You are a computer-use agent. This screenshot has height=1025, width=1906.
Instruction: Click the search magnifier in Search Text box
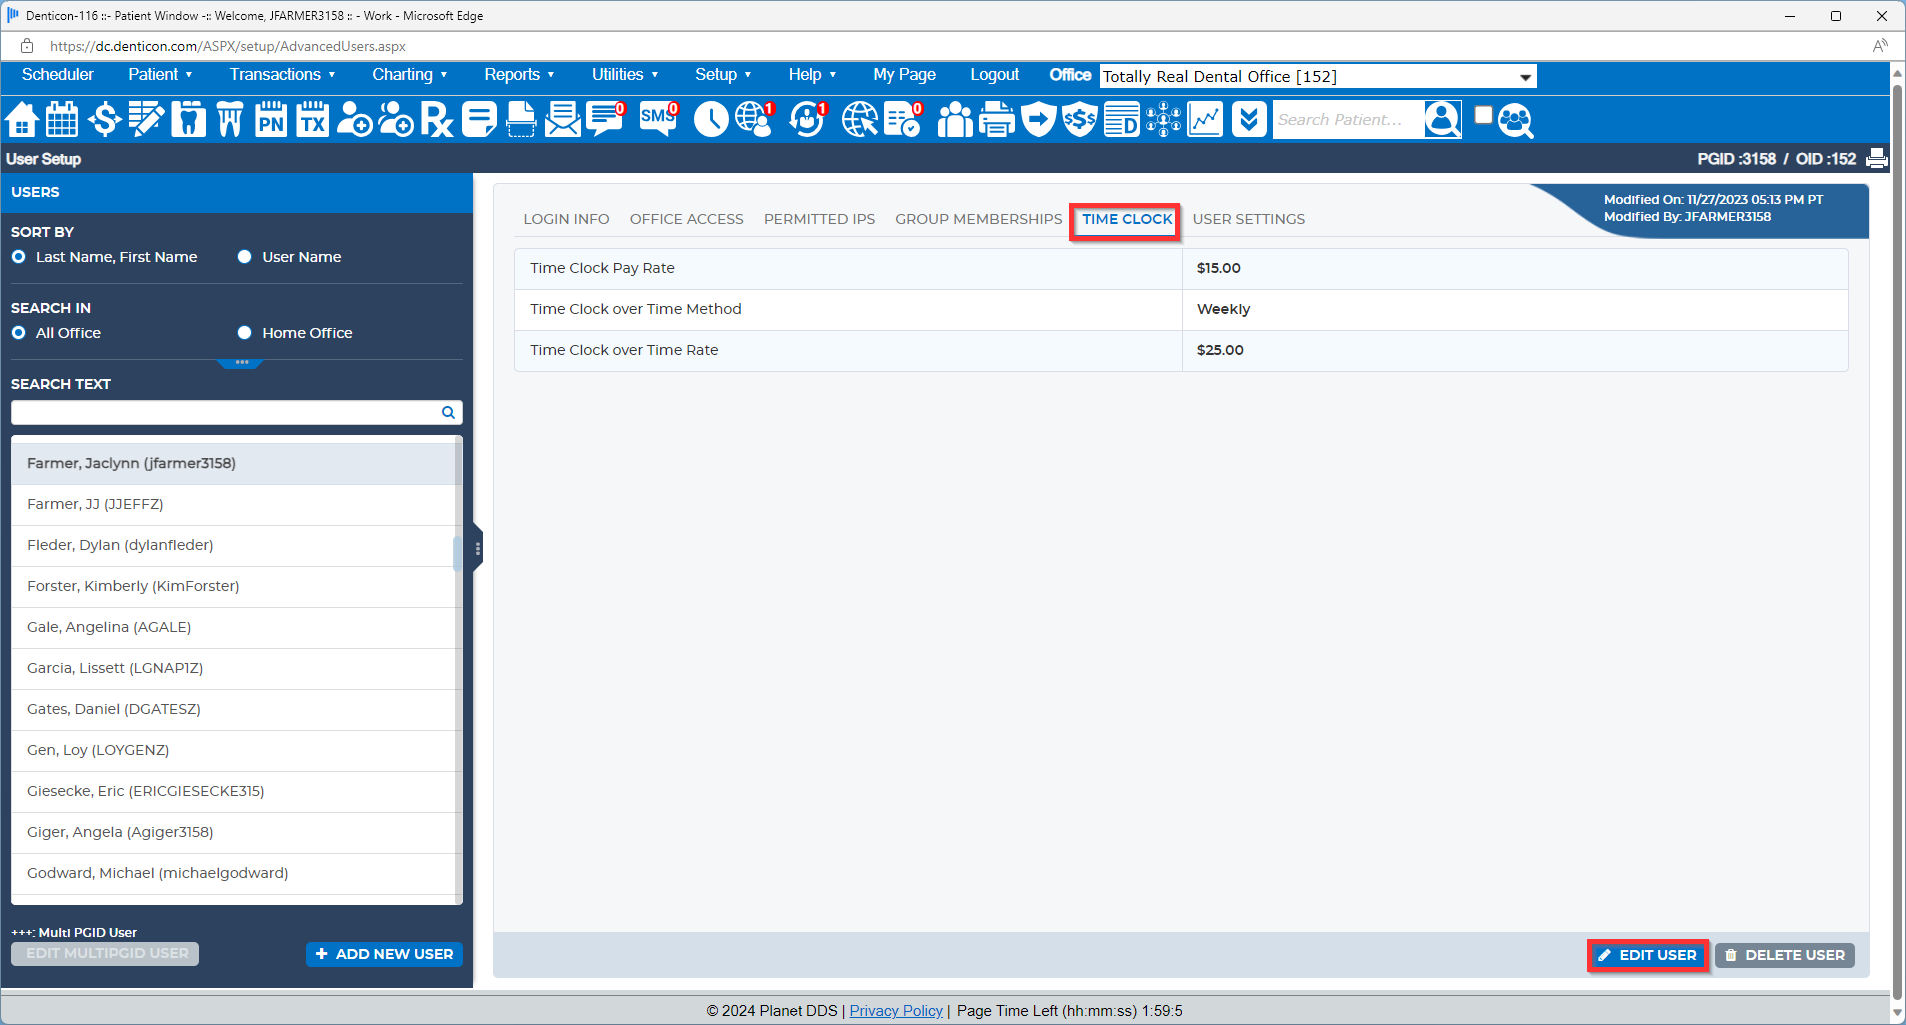(448, 412)
